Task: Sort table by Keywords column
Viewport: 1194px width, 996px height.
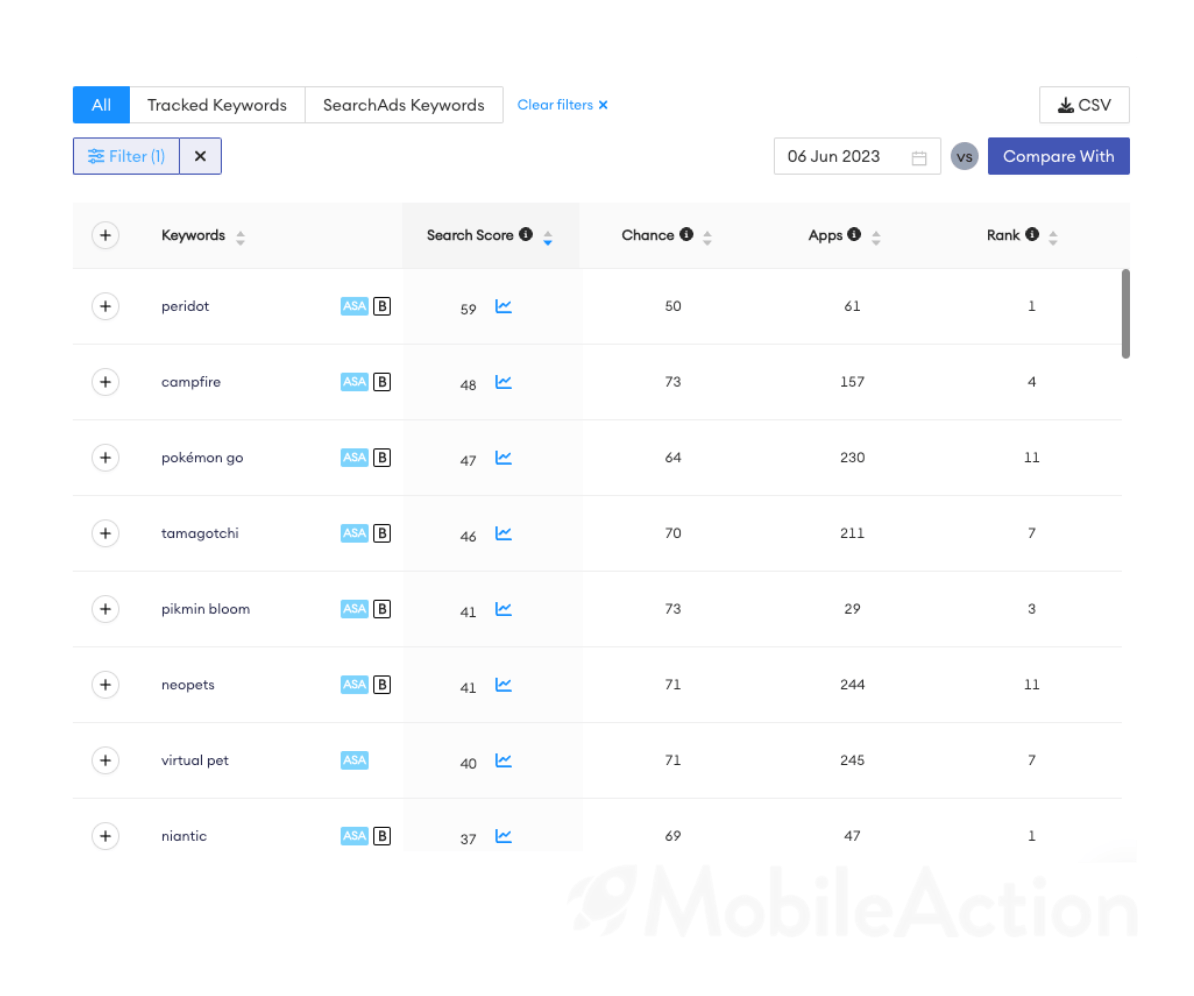Action: pos(241,238)
